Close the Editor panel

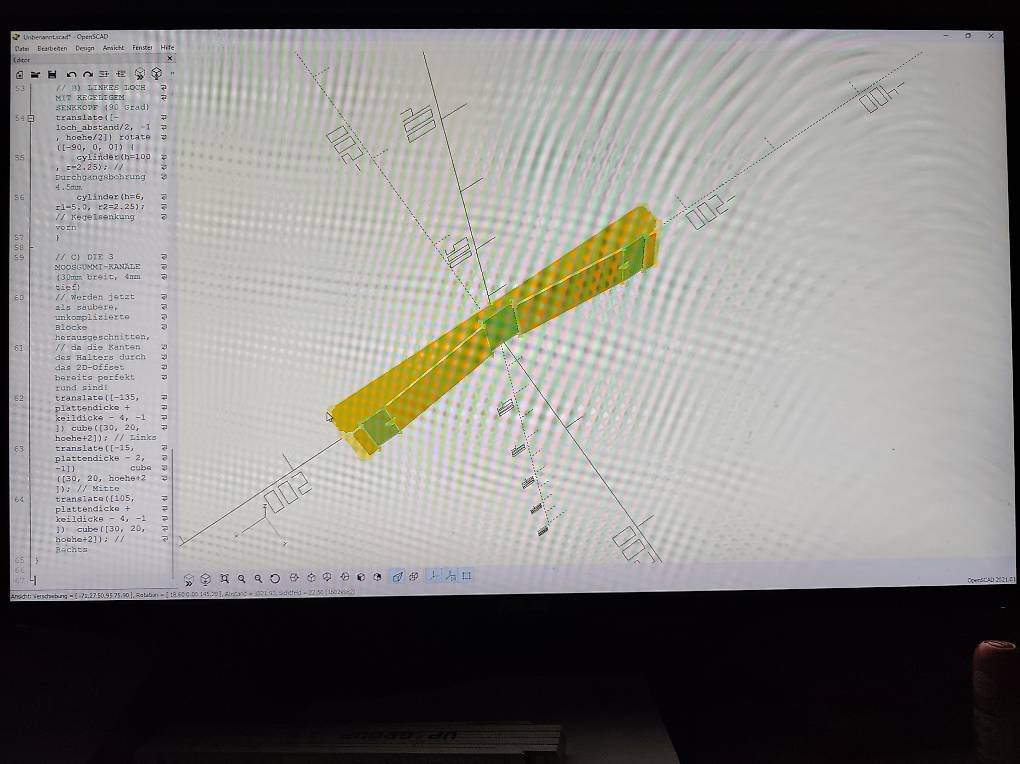[170, 59]
